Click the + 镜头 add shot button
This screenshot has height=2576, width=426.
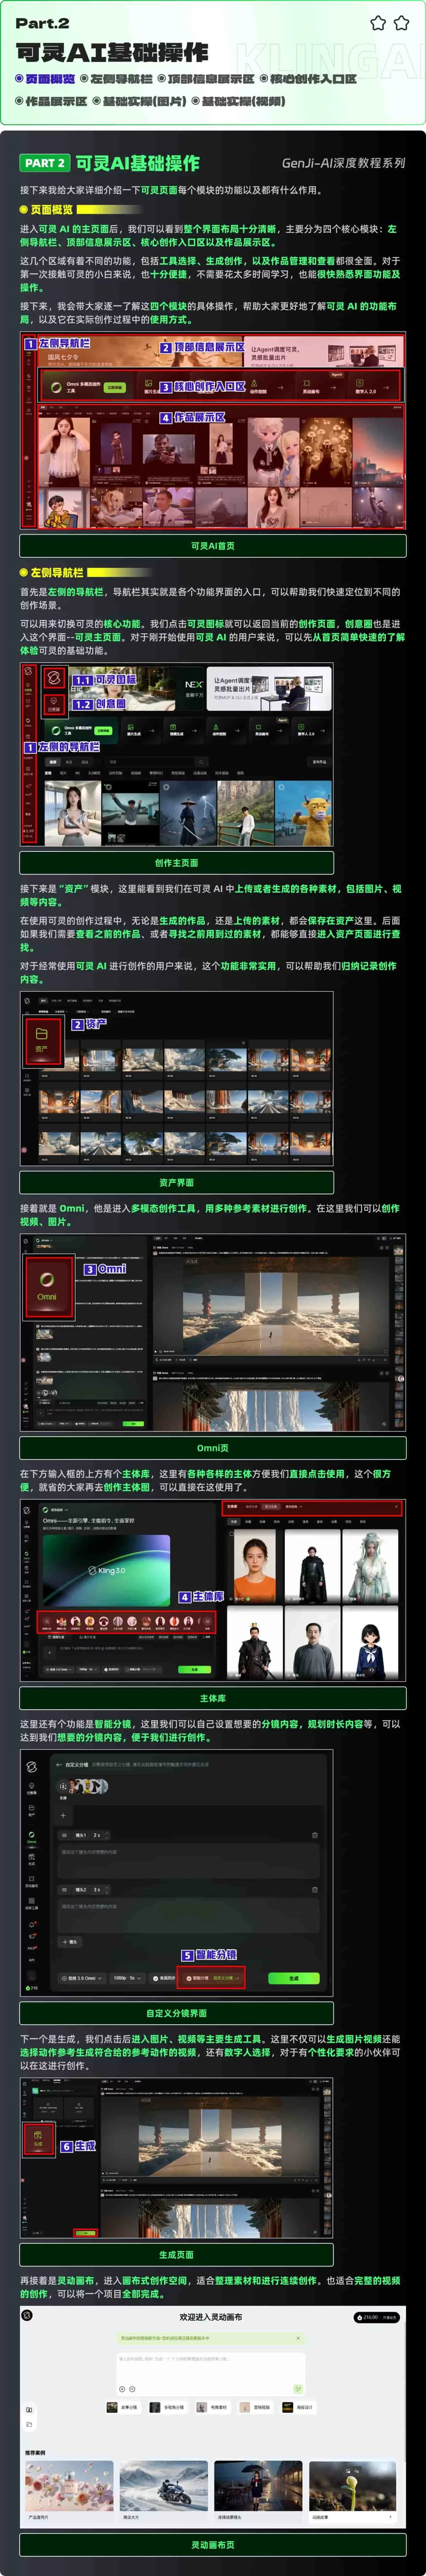(x=70, y=1942)
